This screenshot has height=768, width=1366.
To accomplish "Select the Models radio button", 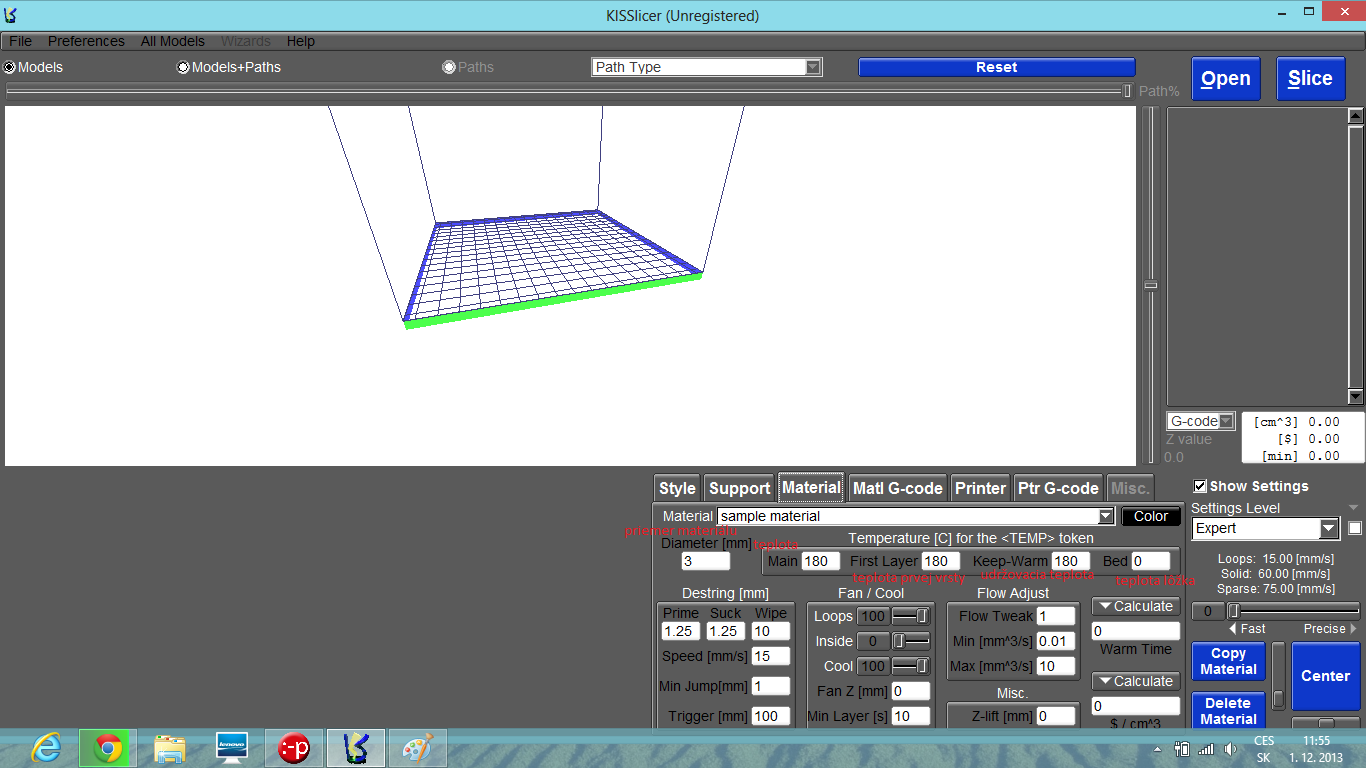I will 10,67.
